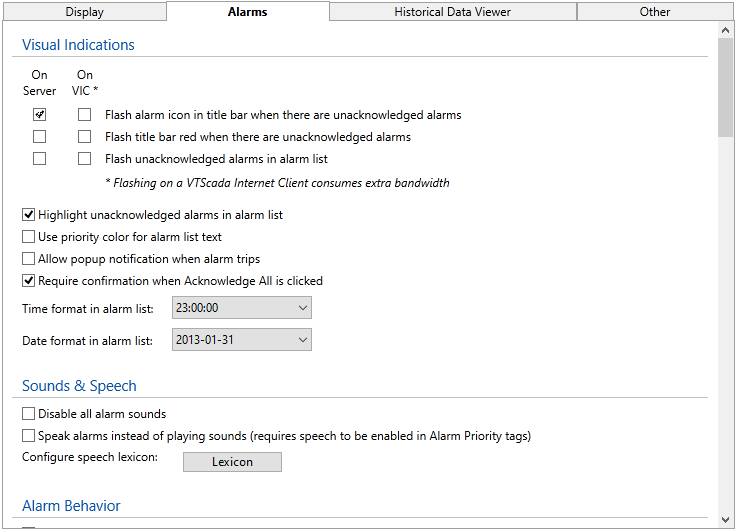Viewport: 738px width, 531px height.
Task: Enable On VIC flash title bar red checkbox
Action: click(85, 137)
